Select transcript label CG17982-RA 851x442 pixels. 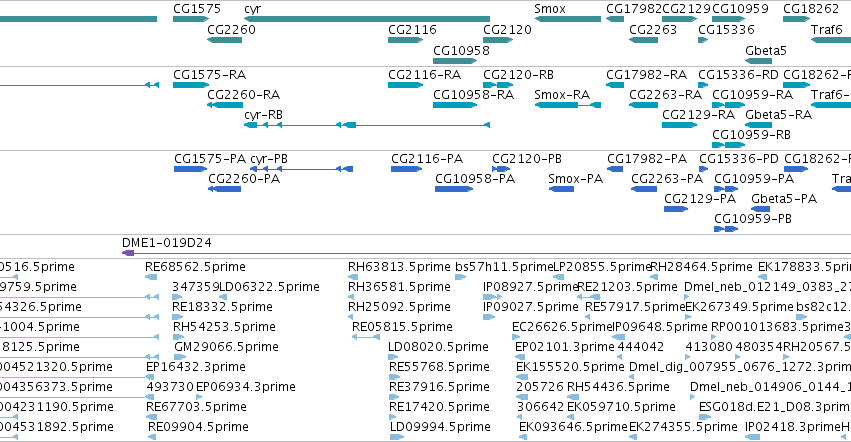(646, 74)
